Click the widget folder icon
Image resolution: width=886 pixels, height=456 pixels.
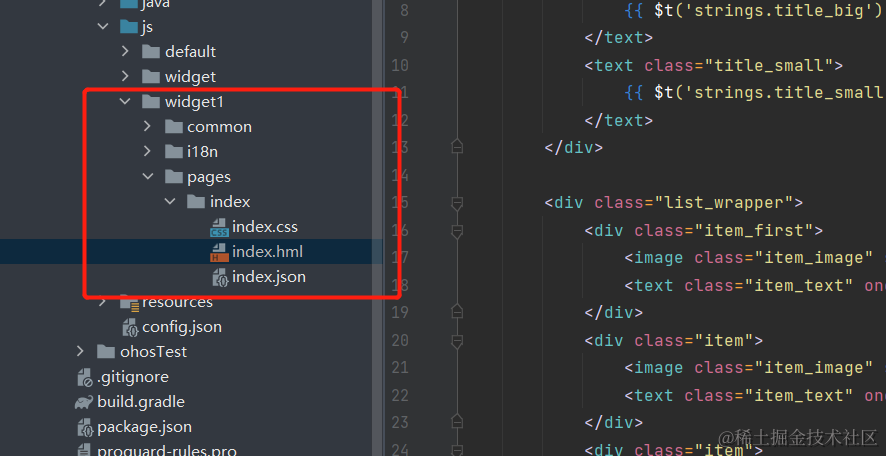pyautogui.click(x=151, y=76)
